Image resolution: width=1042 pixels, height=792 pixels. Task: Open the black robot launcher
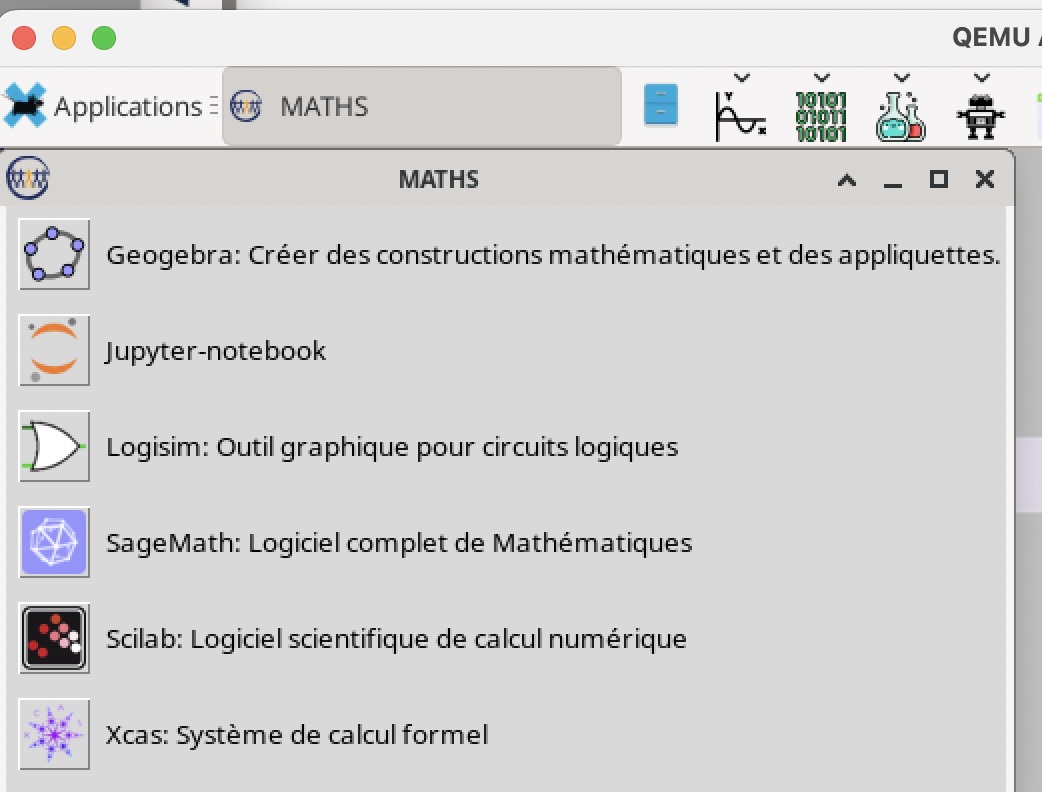(x=981, y=117)
